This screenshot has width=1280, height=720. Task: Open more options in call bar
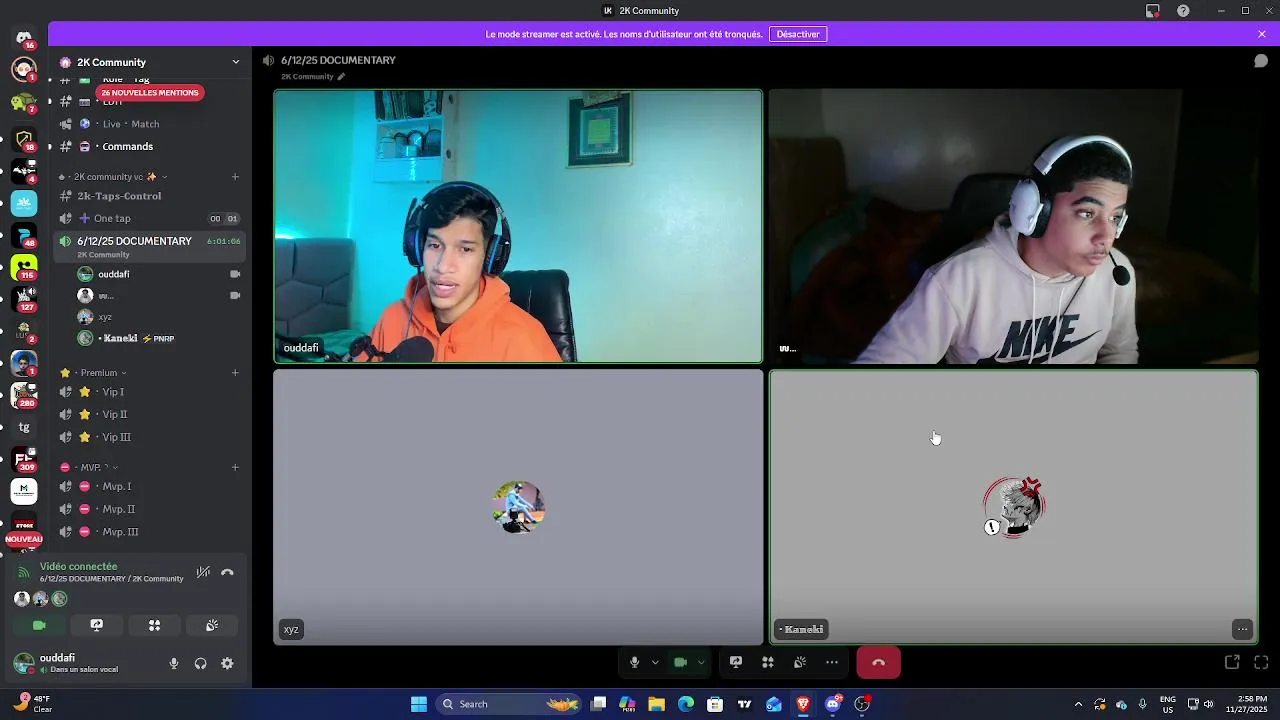point(832,662)
